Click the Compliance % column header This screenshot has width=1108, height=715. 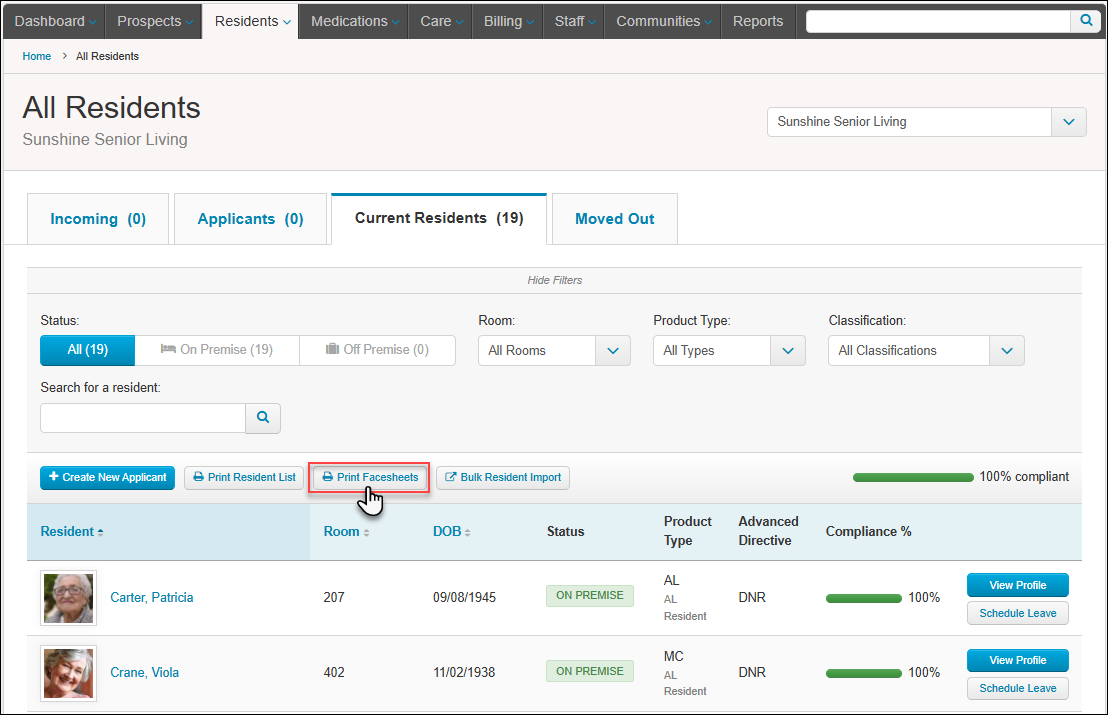868,531
